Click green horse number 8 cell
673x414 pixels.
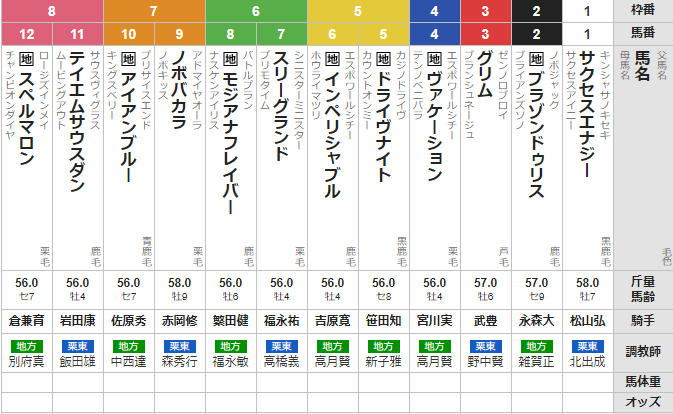(x=230, y=34)
